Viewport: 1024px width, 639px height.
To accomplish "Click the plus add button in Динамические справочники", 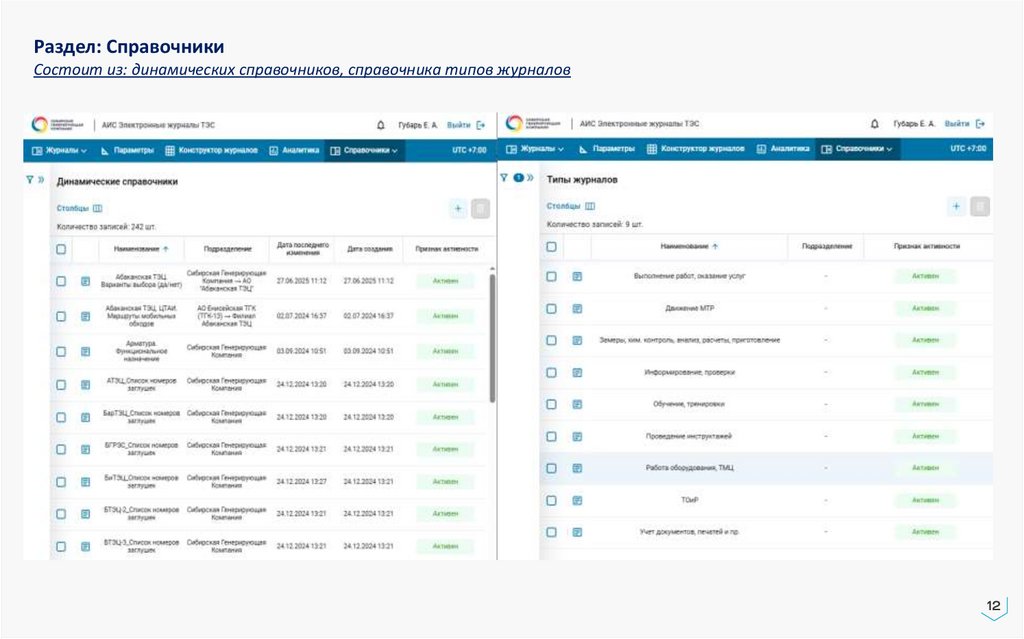I will (x=458, y=208).
